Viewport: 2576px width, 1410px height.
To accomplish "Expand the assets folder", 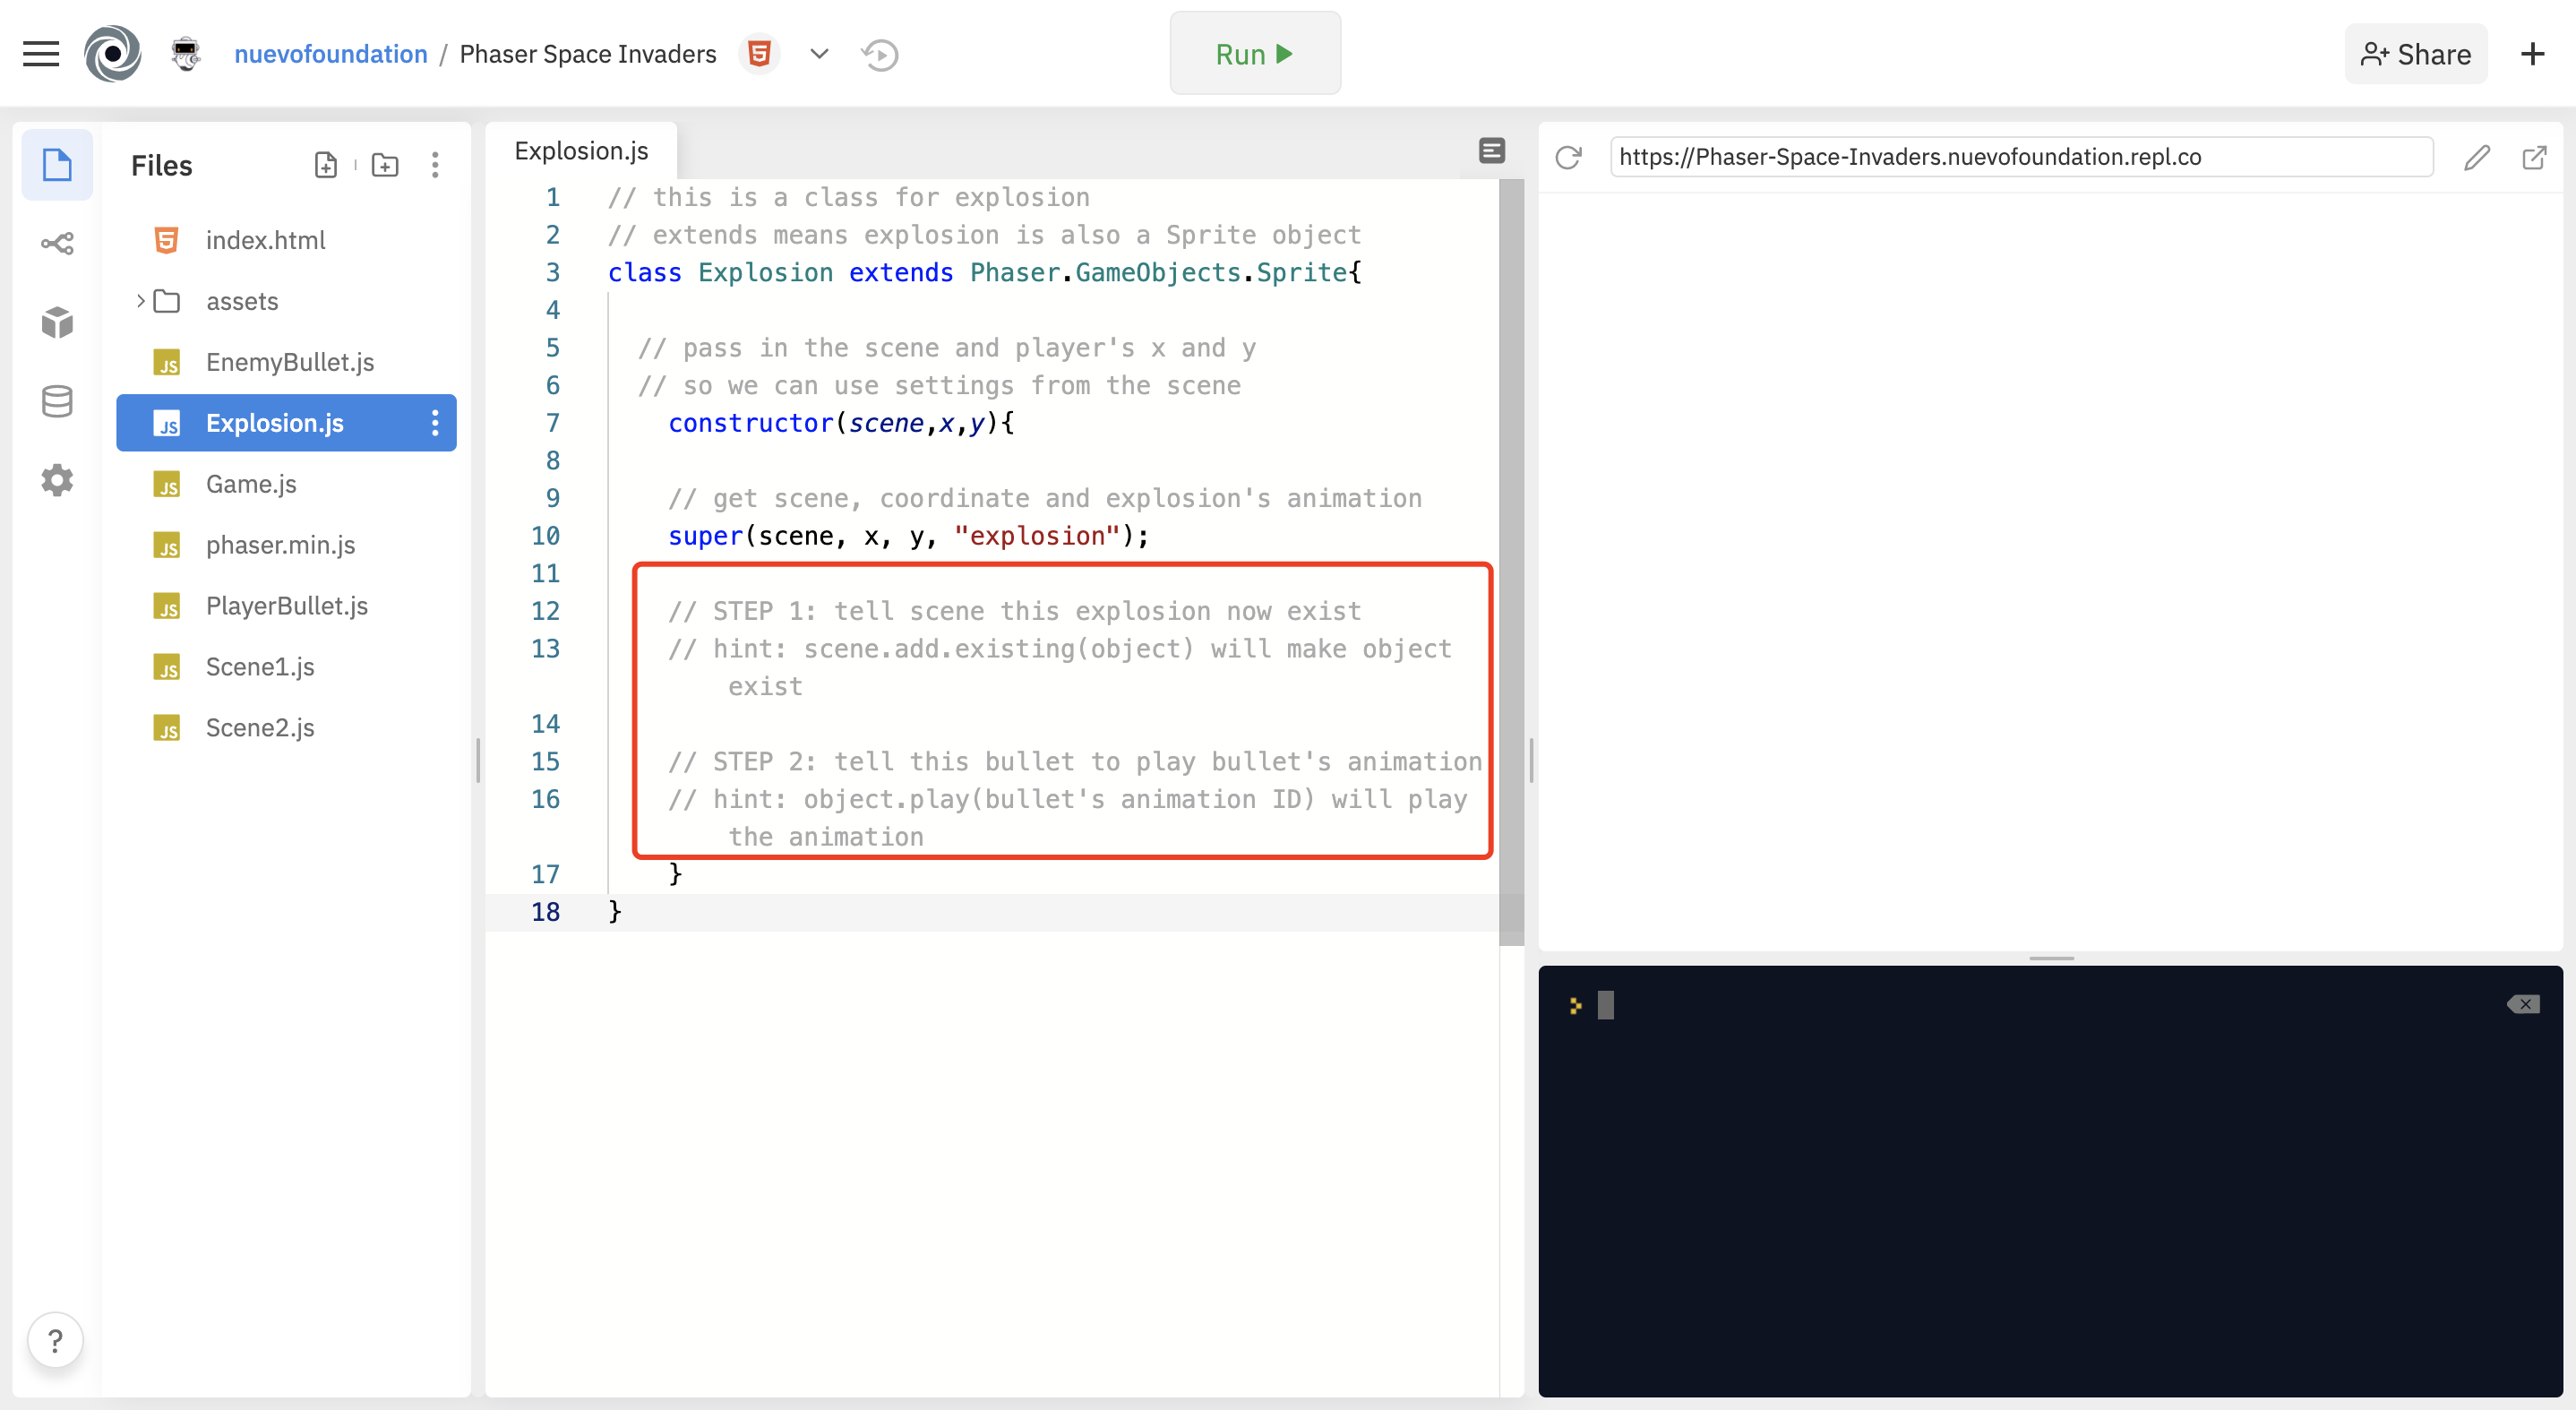I will click(141, 301).
